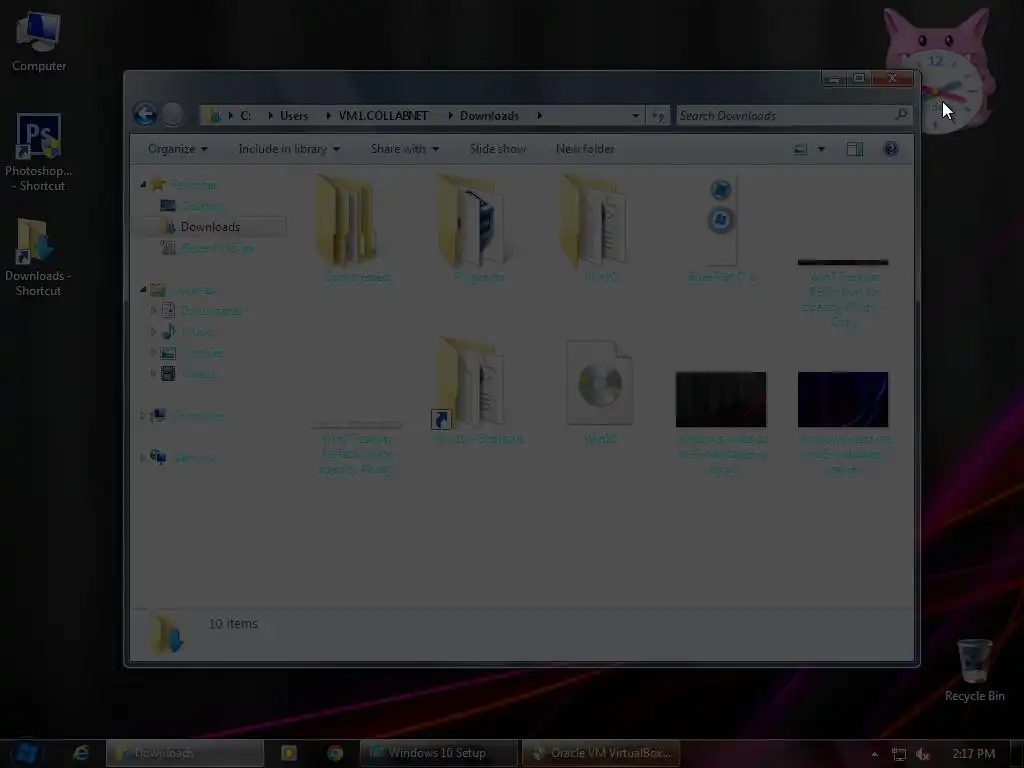1024x768 pixels.
Task: Click the Back arrow in Explorer
Action: click(145, 114)
